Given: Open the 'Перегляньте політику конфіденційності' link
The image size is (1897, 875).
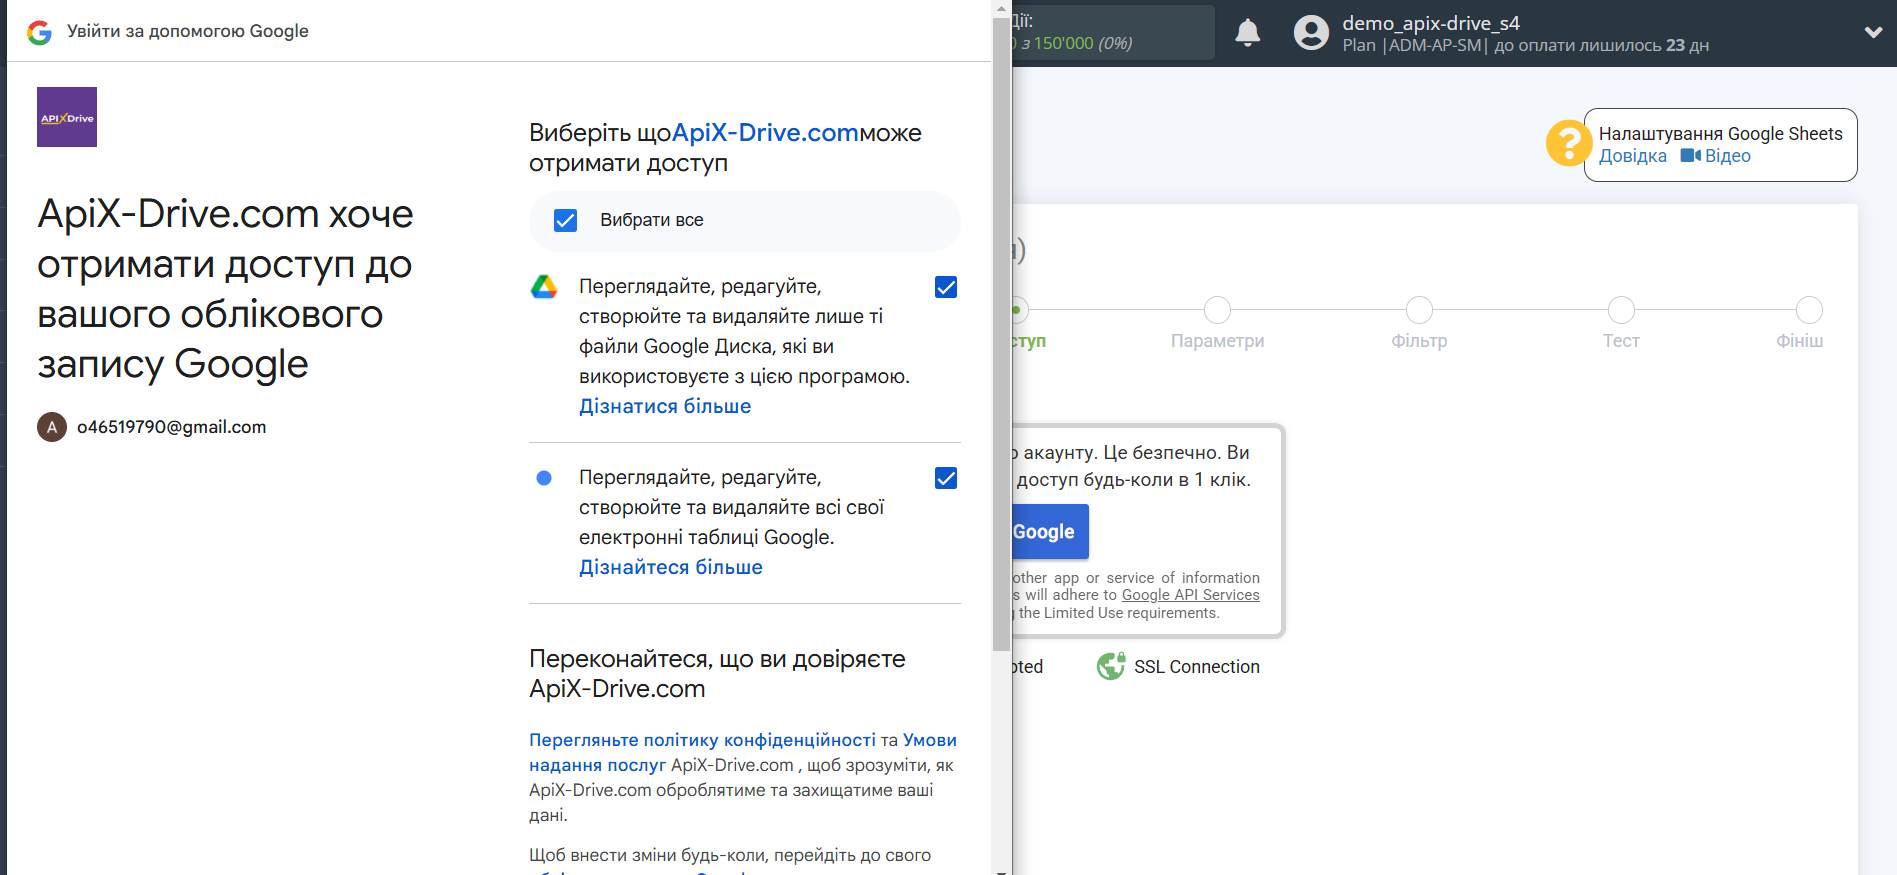Looking at the screenshot, I should 702,740.
